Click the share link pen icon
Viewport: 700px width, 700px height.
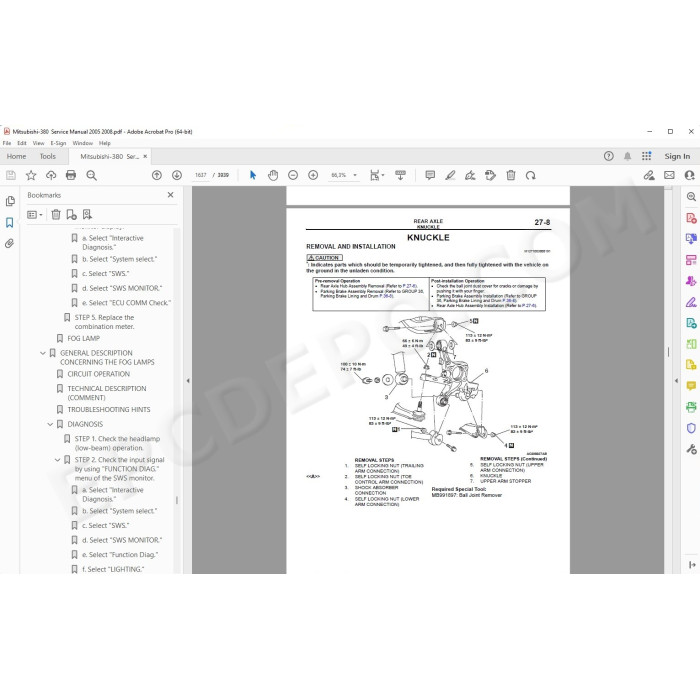pos(649,175)
